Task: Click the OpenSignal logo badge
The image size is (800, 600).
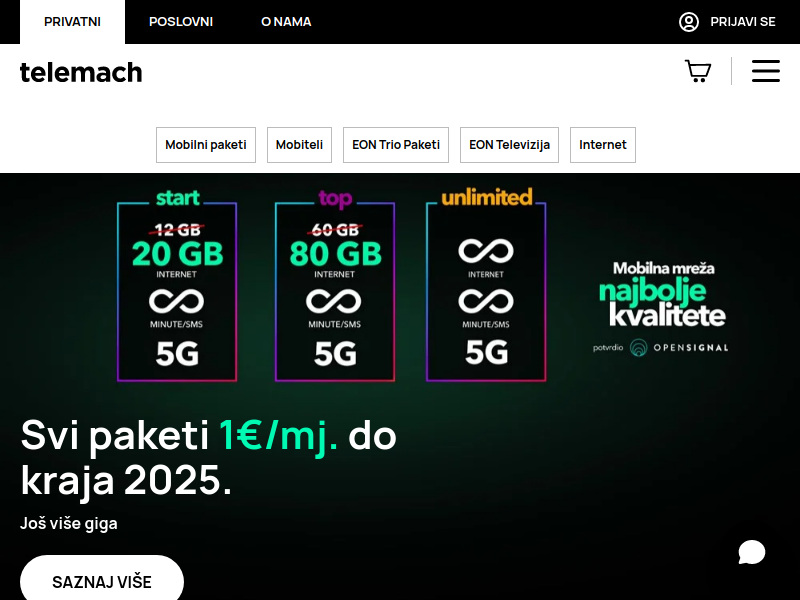Action: pos(660,347)
